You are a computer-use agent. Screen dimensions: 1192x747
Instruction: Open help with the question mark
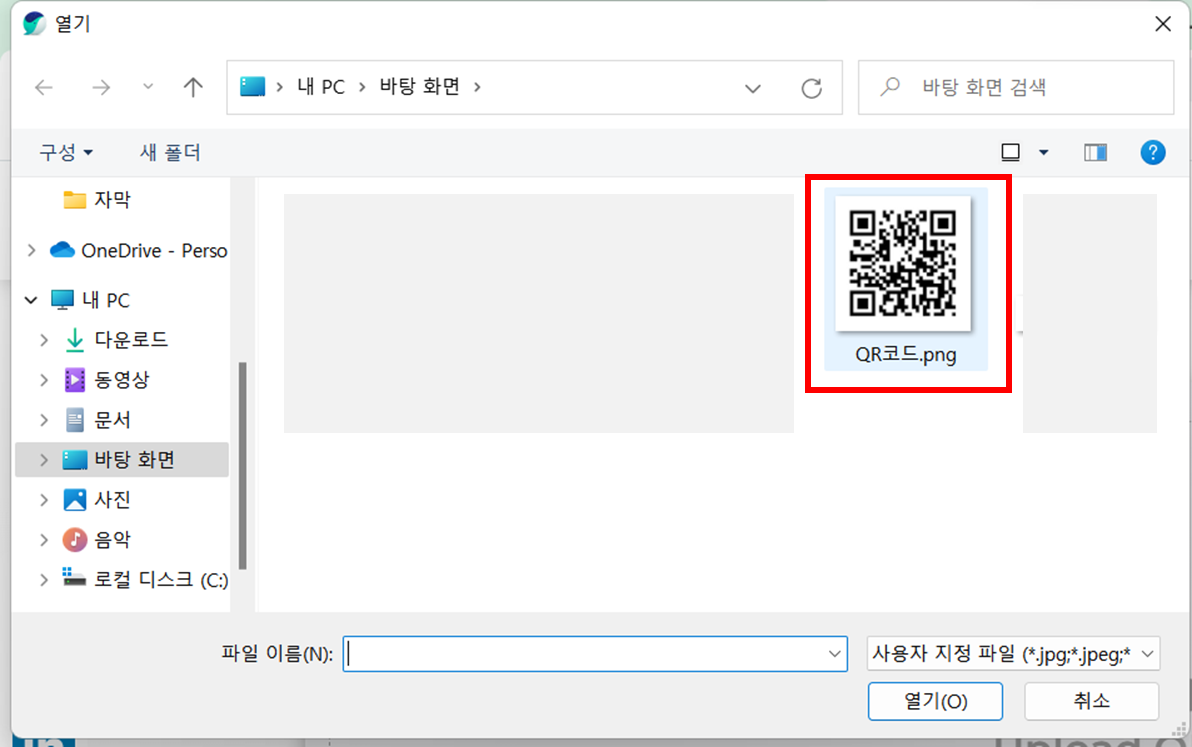coord(1152,152)
